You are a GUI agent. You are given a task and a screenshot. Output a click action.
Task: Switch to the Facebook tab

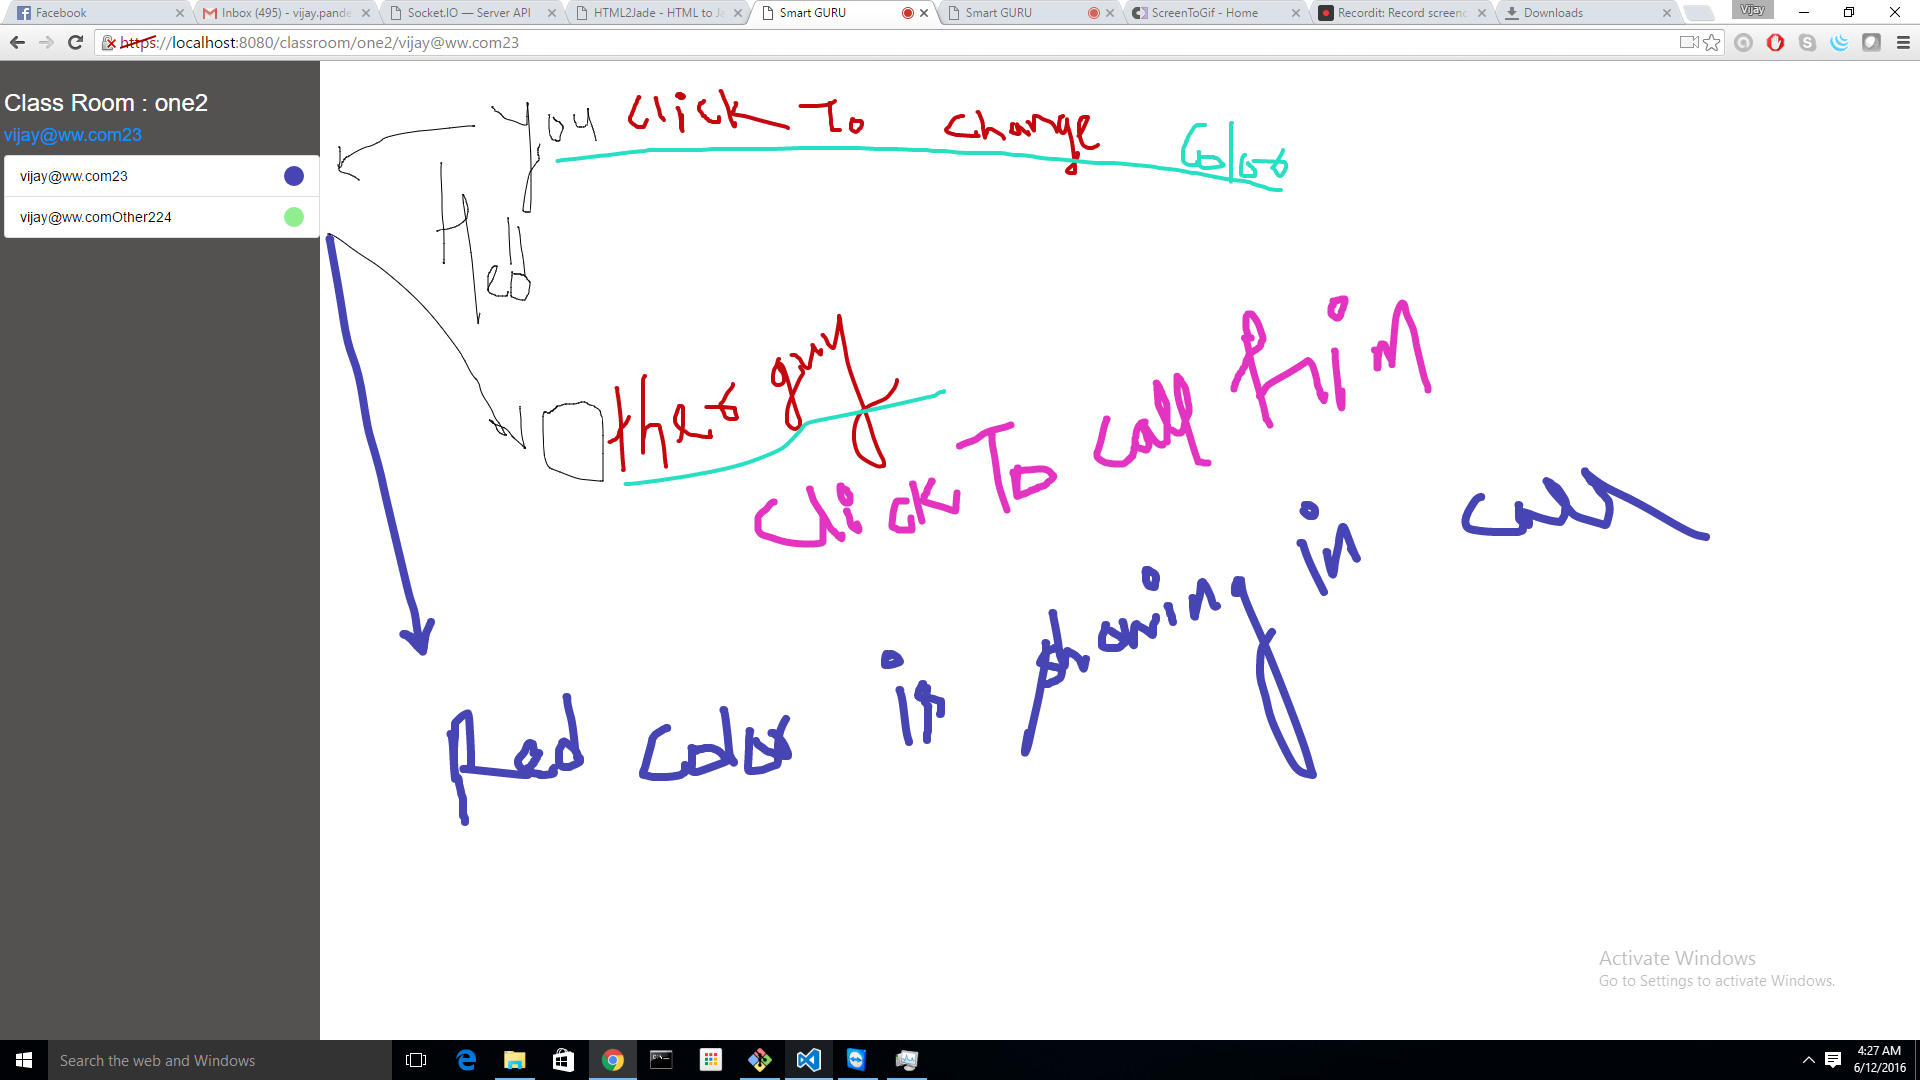[x=90, y=13]
